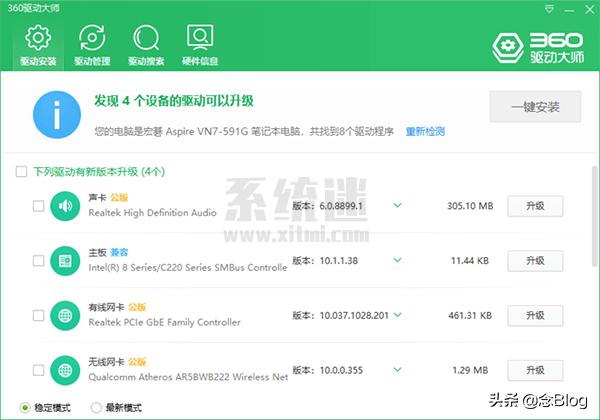Upgrade the Realtek PCIe GbE driver
Image resolution: width=600 pixels, height=420 pixels.
(535, 316)
